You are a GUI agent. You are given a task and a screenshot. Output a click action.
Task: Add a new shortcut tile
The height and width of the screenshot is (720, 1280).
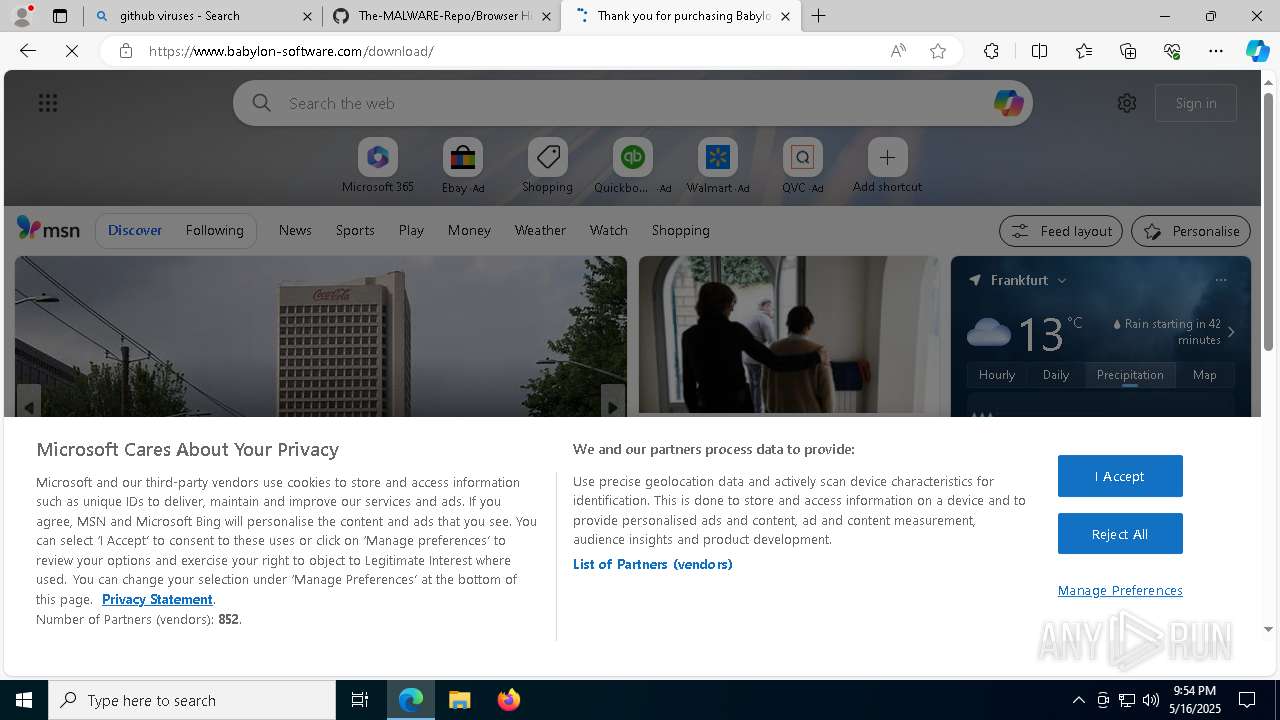pos(887,166)
